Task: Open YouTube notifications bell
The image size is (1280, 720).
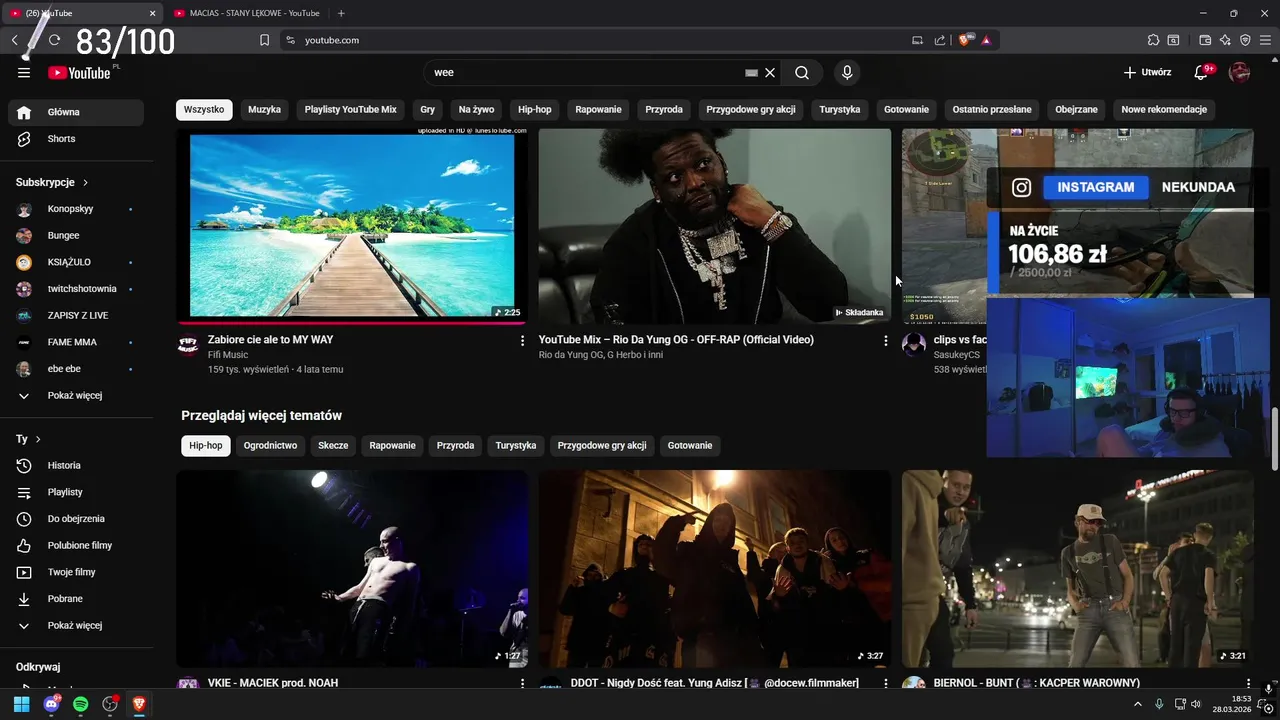Action: click(1201, 72)
